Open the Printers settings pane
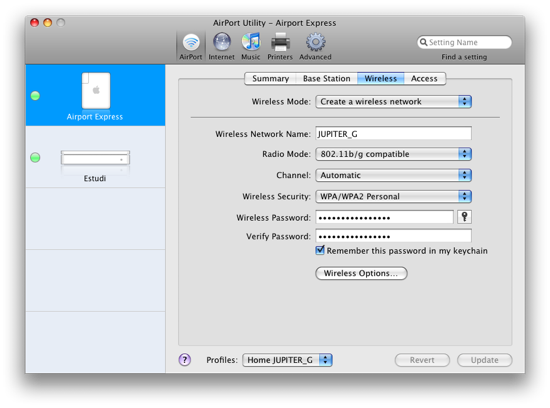 coord(280,46)
